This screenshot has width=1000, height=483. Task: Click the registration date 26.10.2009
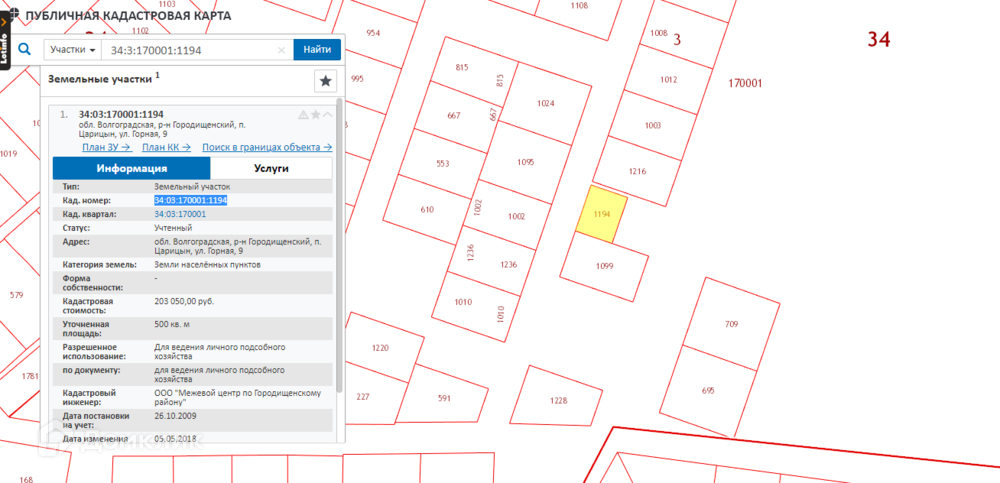coord(175,416)
